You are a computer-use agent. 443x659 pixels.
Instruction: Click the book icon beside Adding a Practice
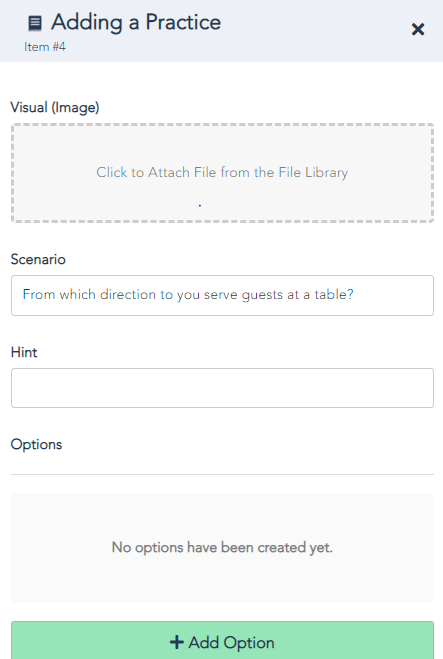click(34, 23)
